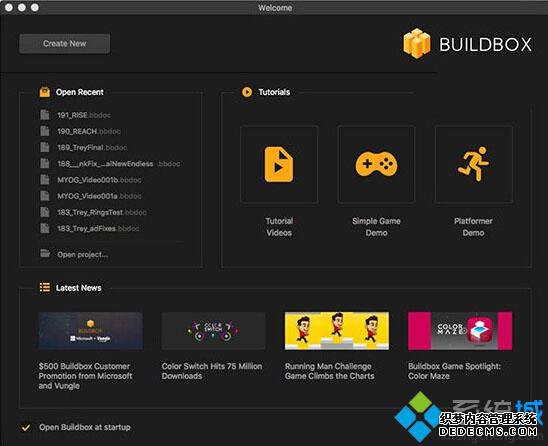Open recent file MYOG_Video001b.bbdoc

tap(99, 180)
